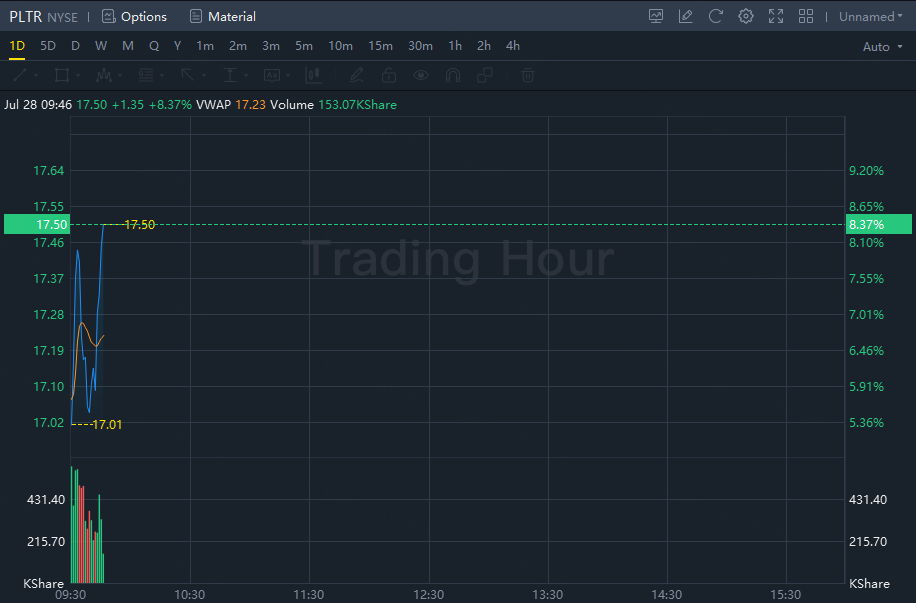This screenshot has height=603, width=916.
Task: Expand the rectangle tool dropdown arrow
Action: pos(78,75)
